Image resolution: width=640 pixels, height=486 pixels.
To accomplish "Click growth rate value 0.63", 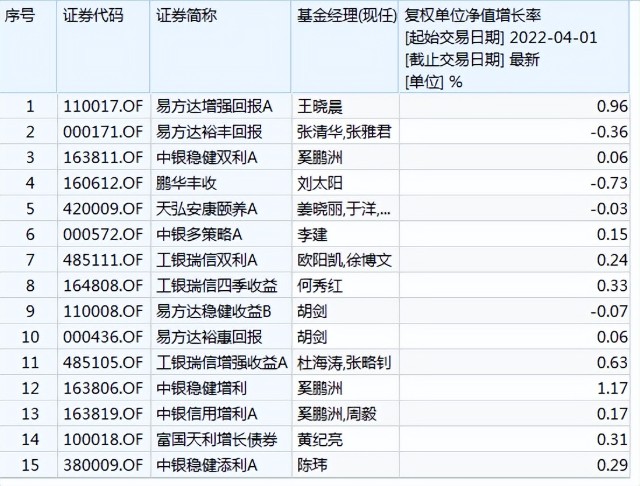I will 612,362.
